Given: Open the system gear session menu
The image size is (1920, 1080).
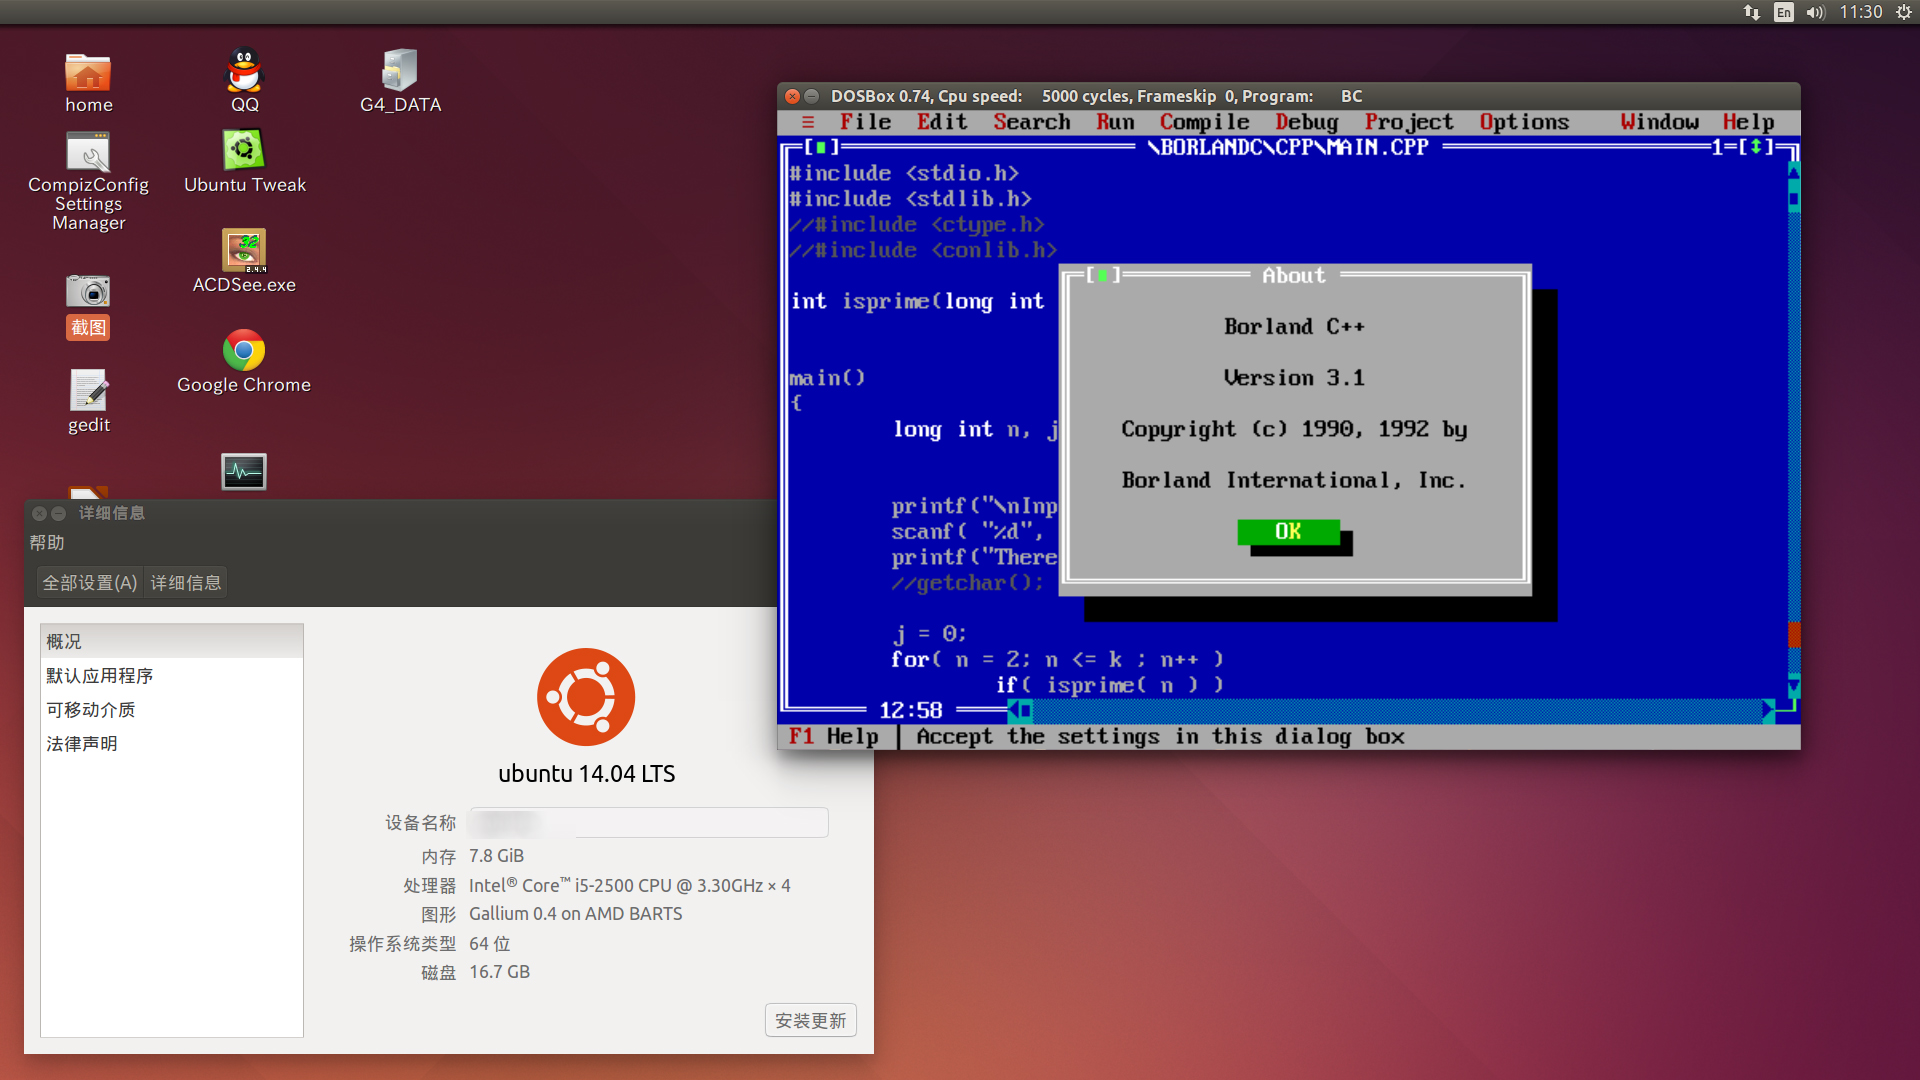Looking at the screenshot, I should point(1904,12).
